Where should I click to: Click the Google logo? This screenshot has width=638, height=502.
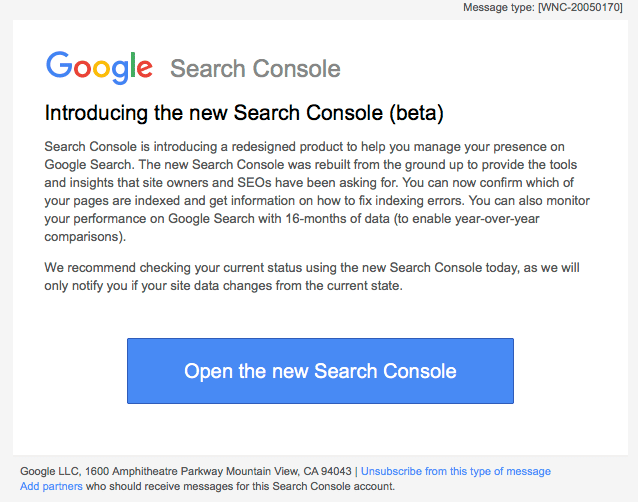[99, 68]
